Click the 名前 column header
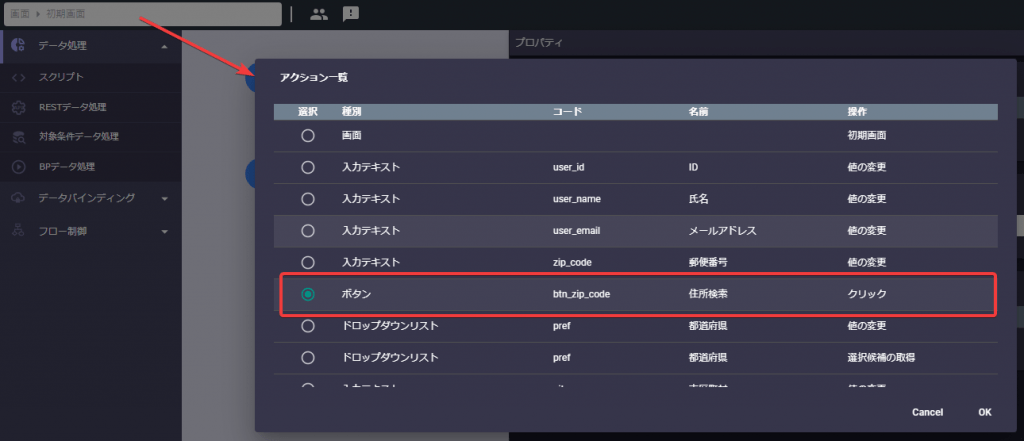 pyautogui.click(x=698, y=112)
